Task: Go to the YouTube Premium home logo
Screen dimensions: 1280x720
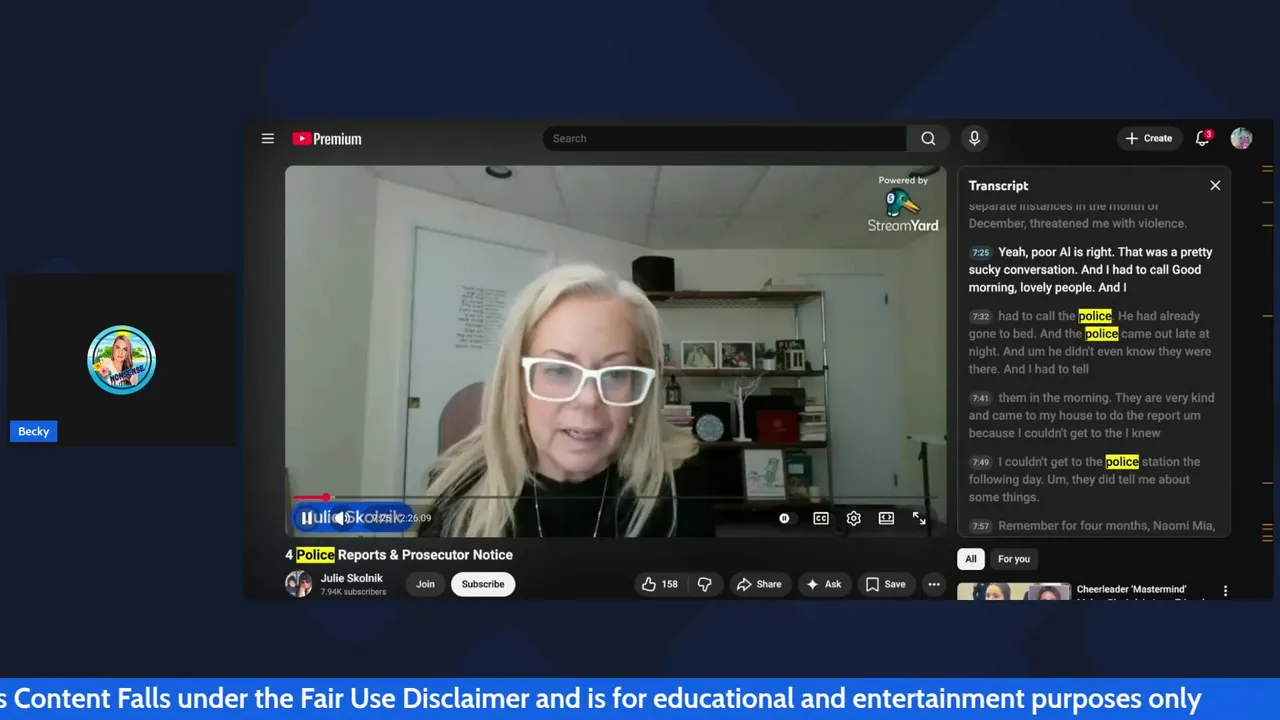Action: tap(327, 139)
